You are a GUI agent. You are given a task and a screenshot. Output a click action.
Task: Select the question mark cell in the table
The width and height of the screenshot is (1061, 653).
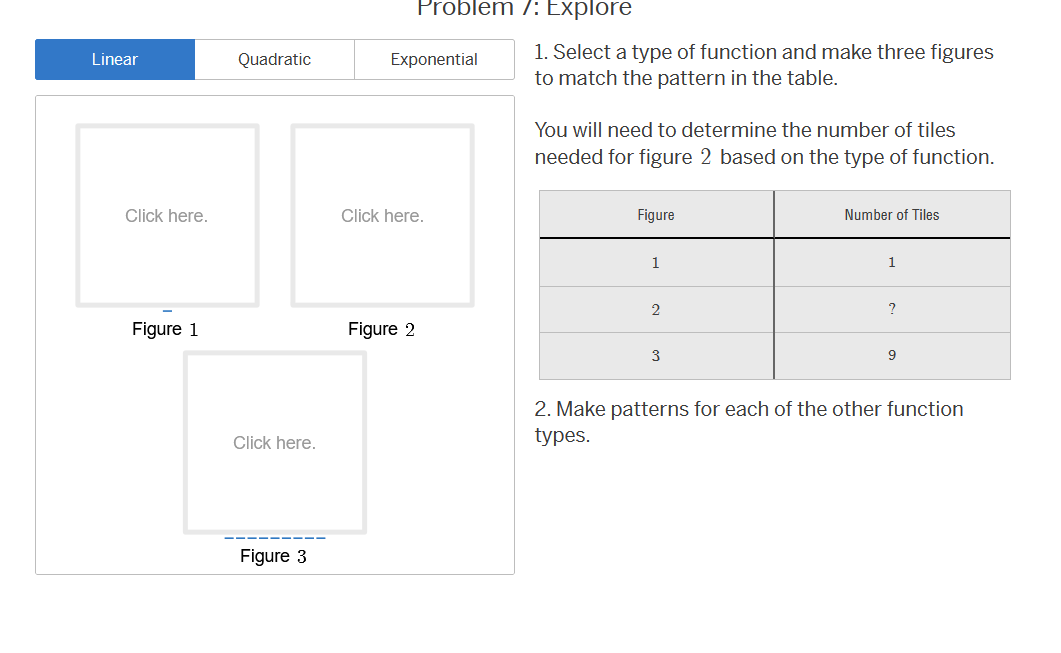coord(891,309)
